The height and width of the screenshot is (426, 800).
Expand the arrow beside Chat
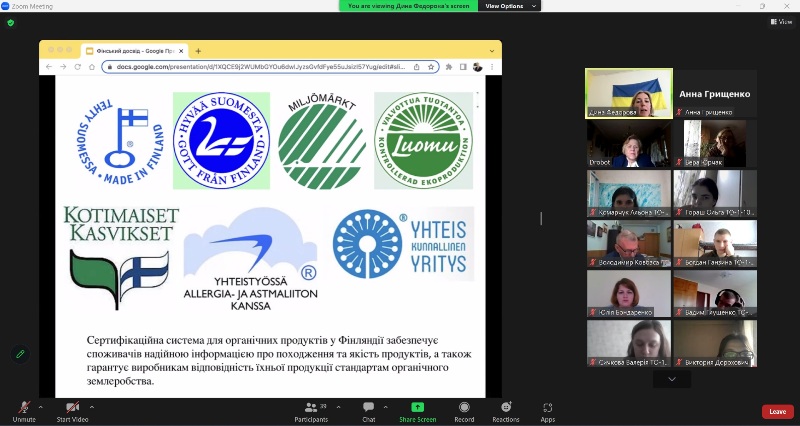pyautogui.click(x=385, y=407)
